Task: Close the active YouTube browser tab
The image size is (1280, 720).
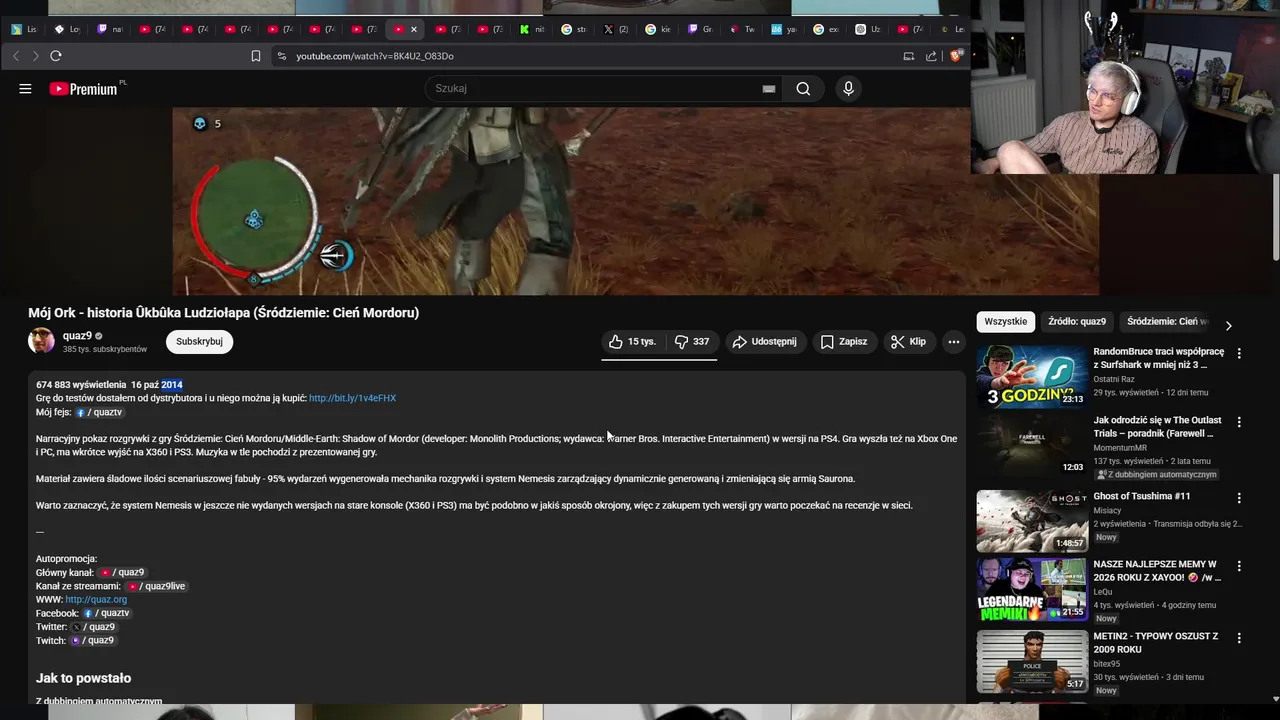Action: point(414,29)
